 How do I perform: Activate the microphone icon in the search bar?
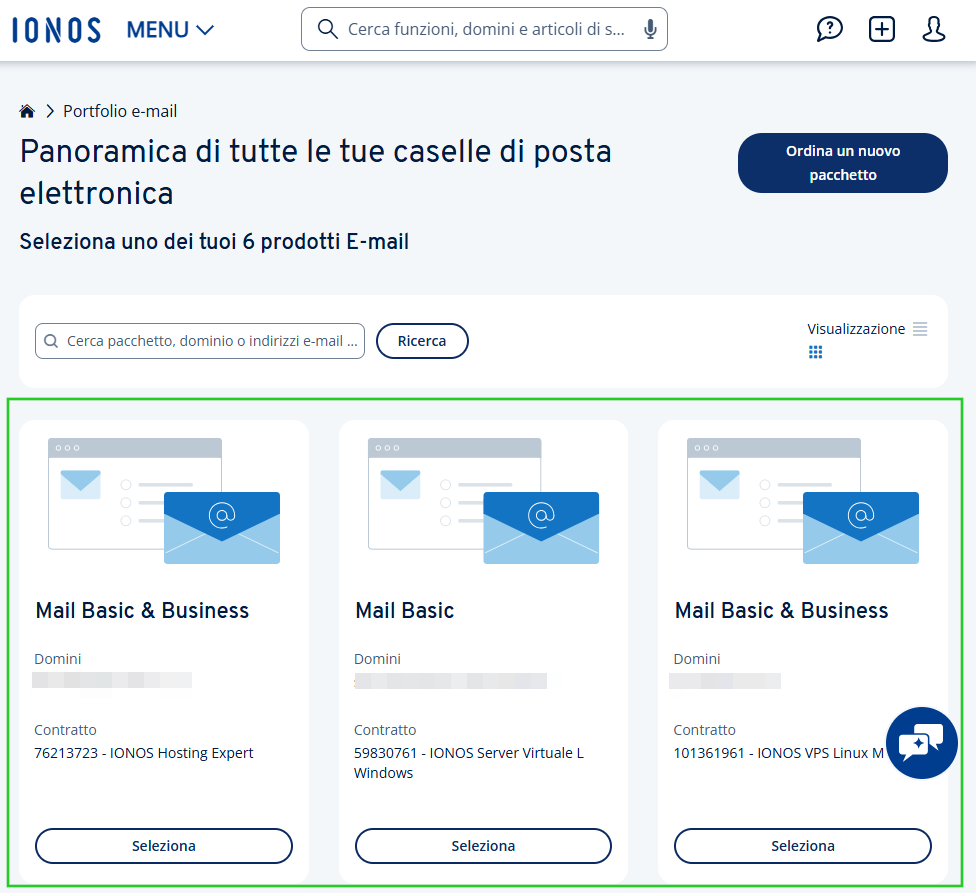(650, 29)
